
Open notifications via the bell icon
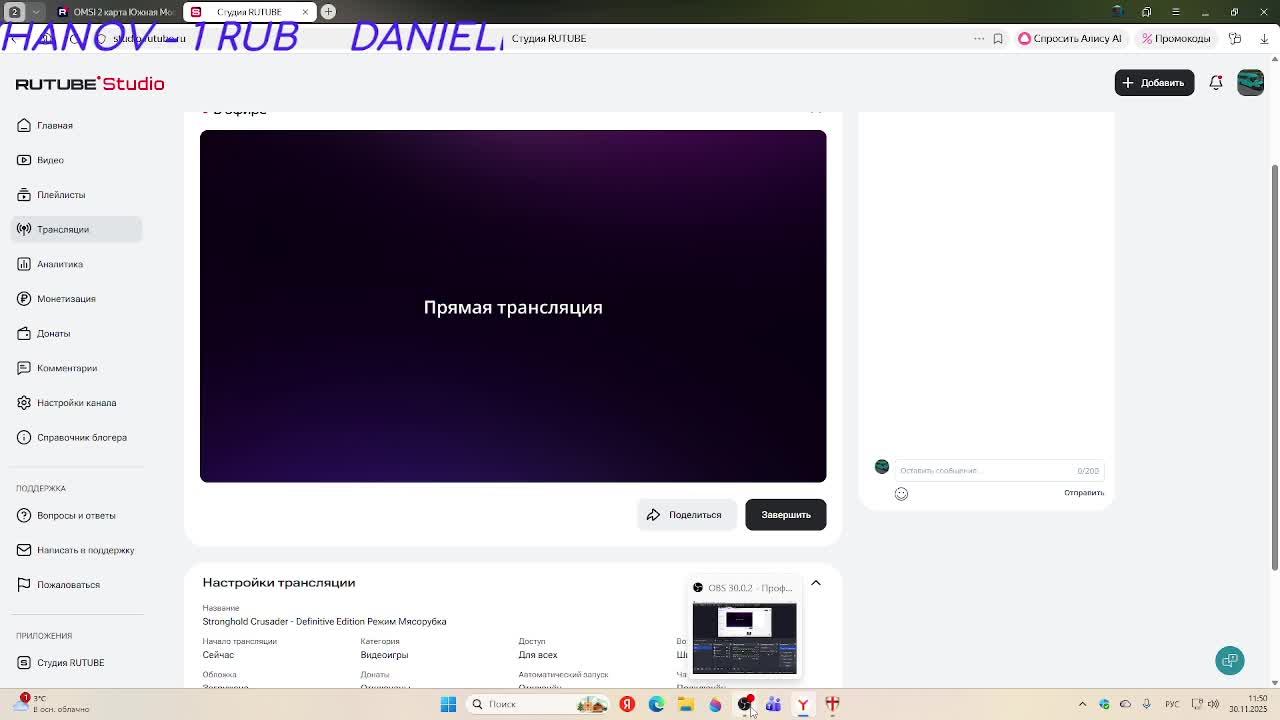pyautogui.click(x=1216, y=83)
